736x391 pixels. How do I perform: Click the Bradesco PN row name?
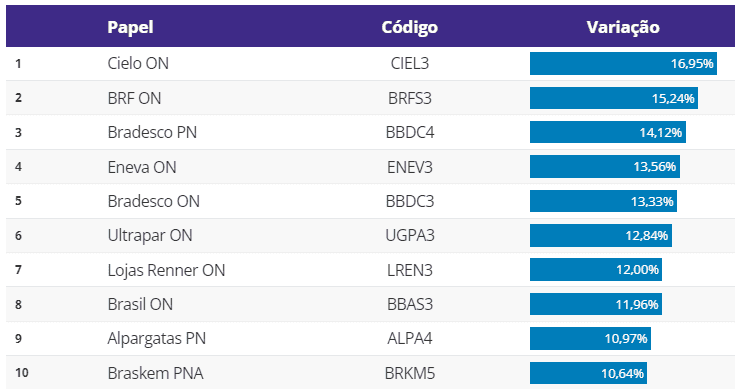pyautogui.click(x=152, y=132)
